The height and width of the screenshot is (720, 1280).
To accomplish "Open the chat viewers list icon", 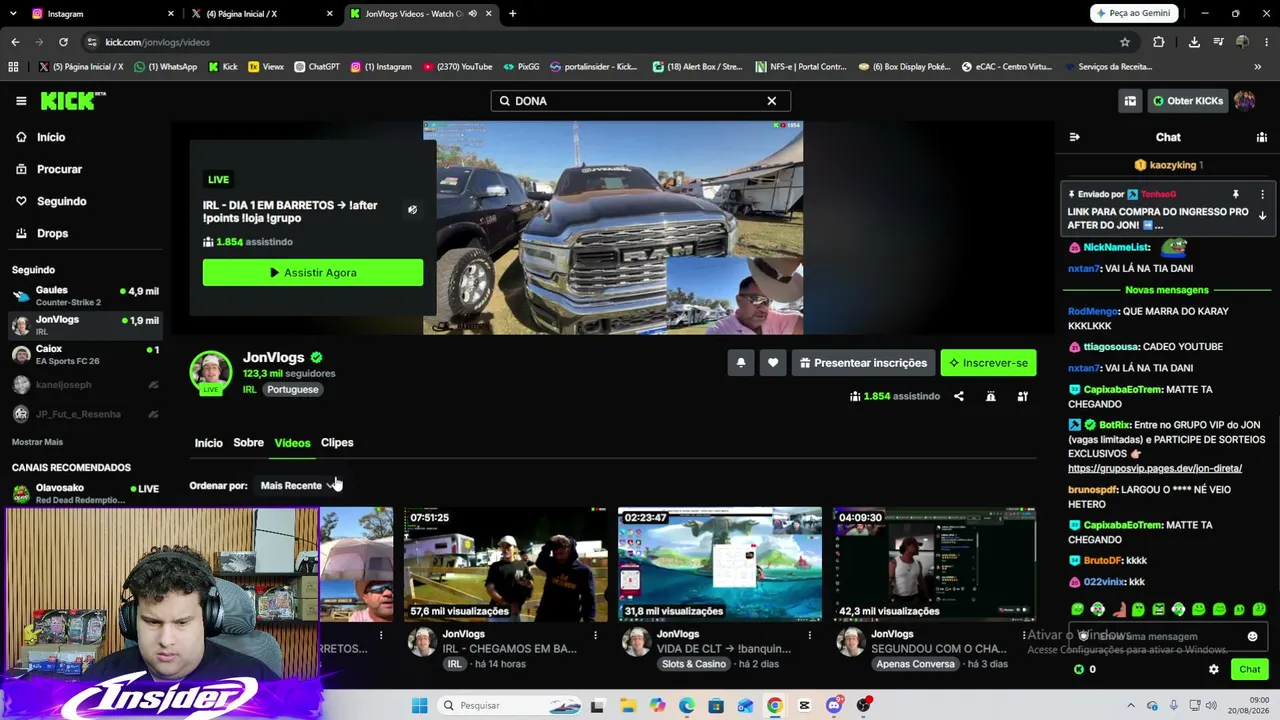I will click(1262, 137).
